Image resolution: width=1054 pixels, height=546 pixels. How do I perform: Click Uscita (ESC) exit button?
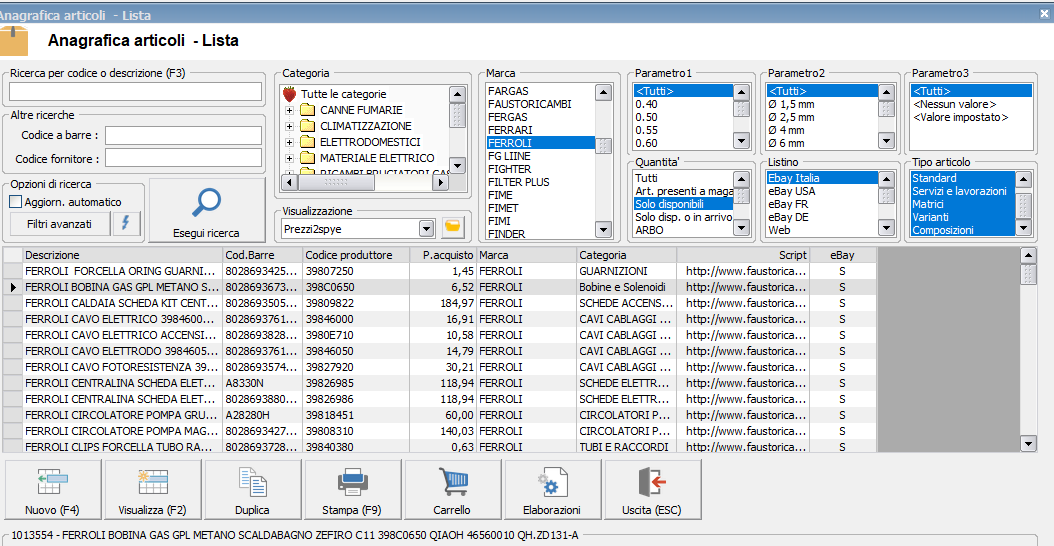coord(652,491)
